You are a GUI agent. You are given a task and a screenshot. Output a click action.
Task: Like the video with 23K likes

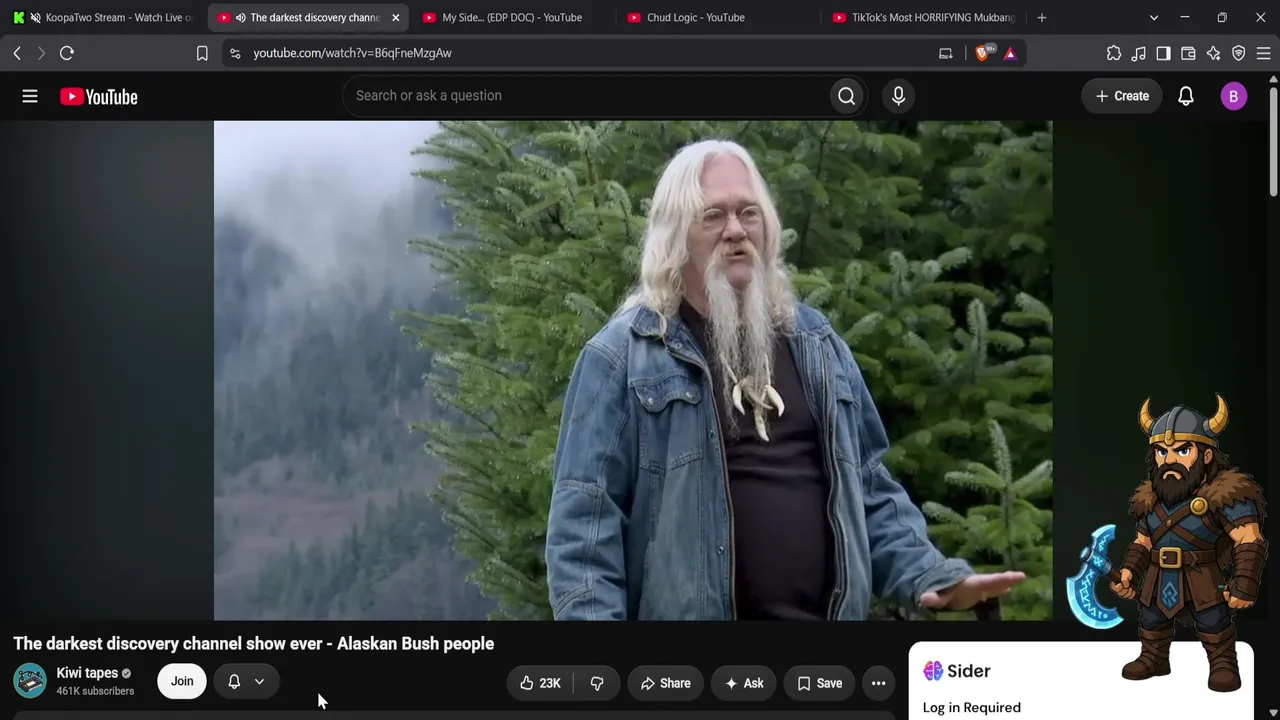pos(540,683)
